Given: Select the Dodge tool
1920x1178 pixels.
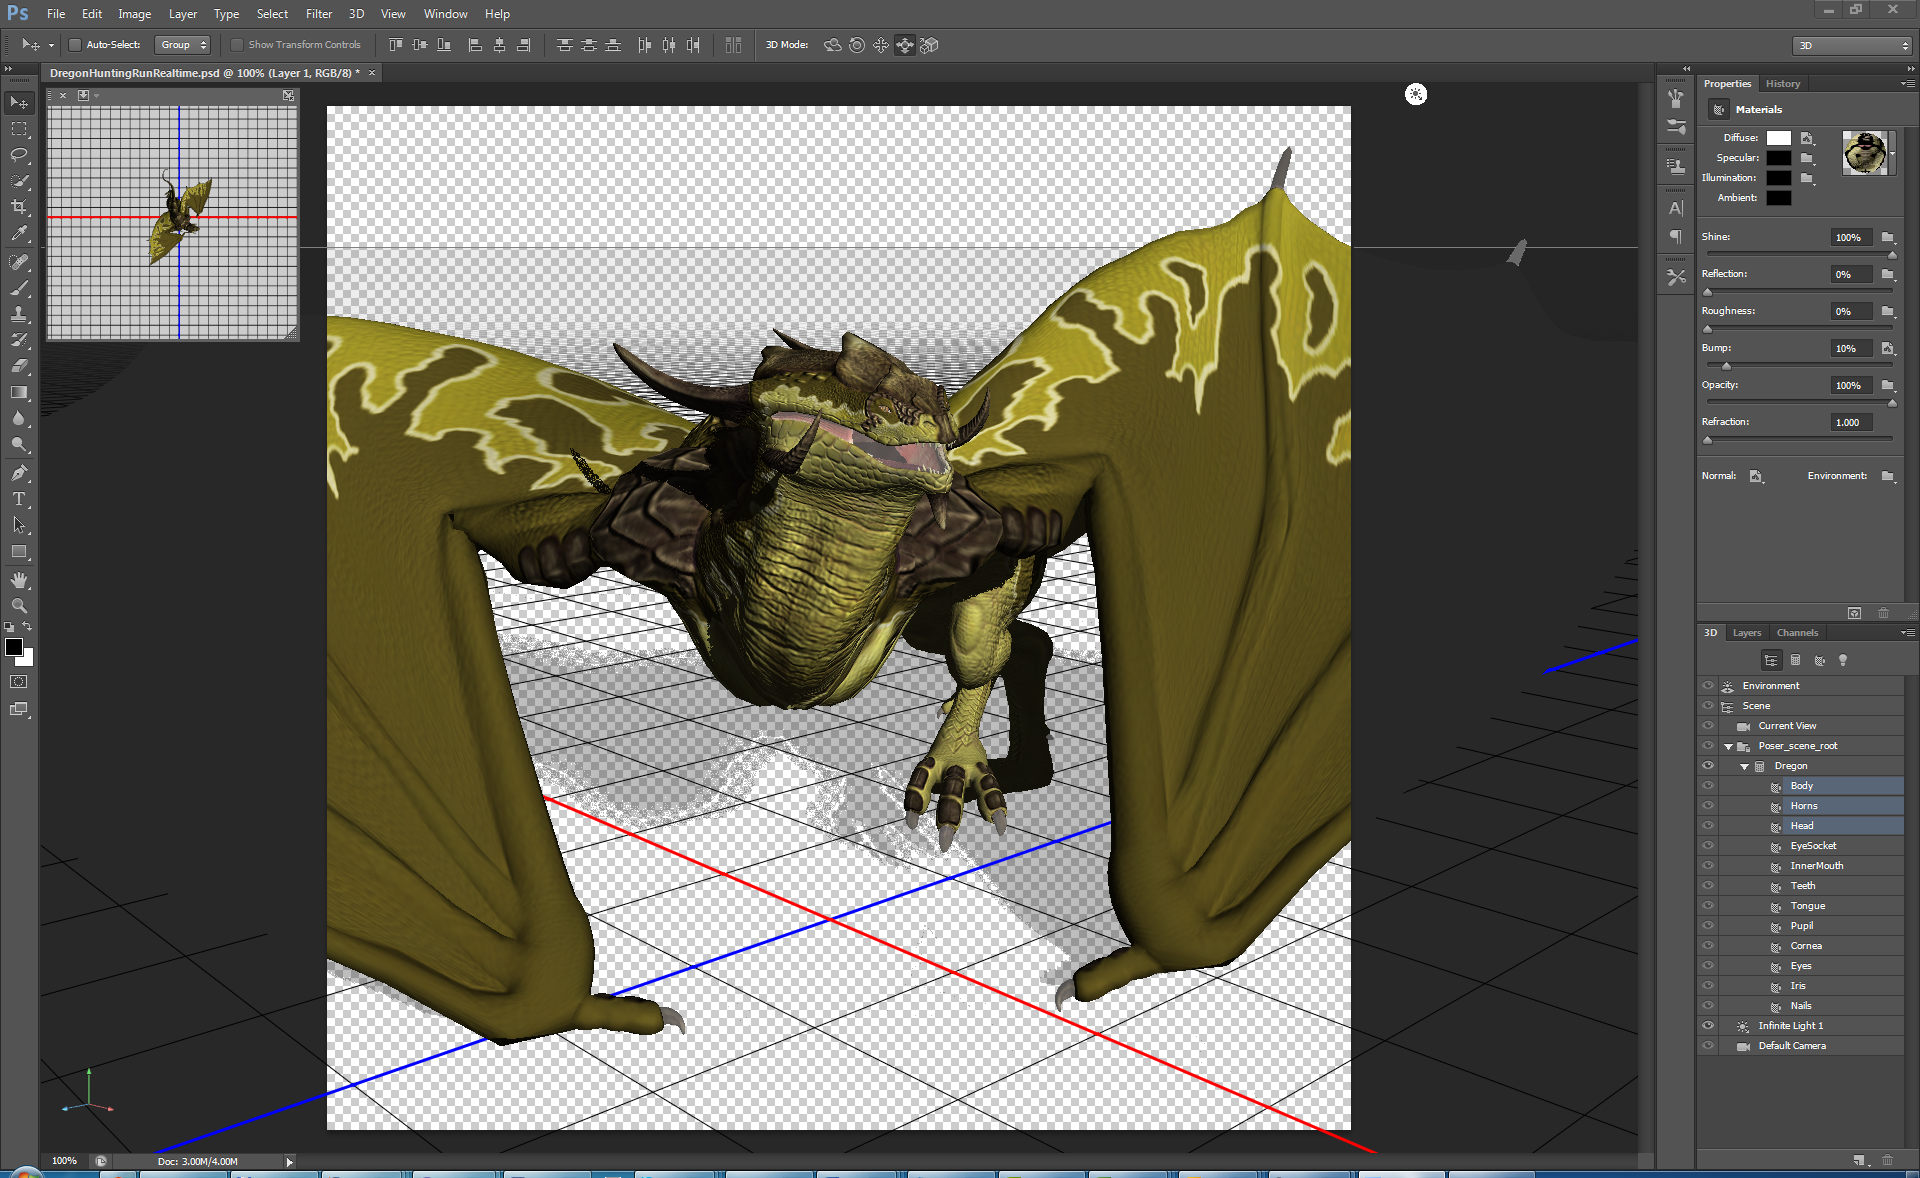Looking at the screenshot, I should coord(19,444).
